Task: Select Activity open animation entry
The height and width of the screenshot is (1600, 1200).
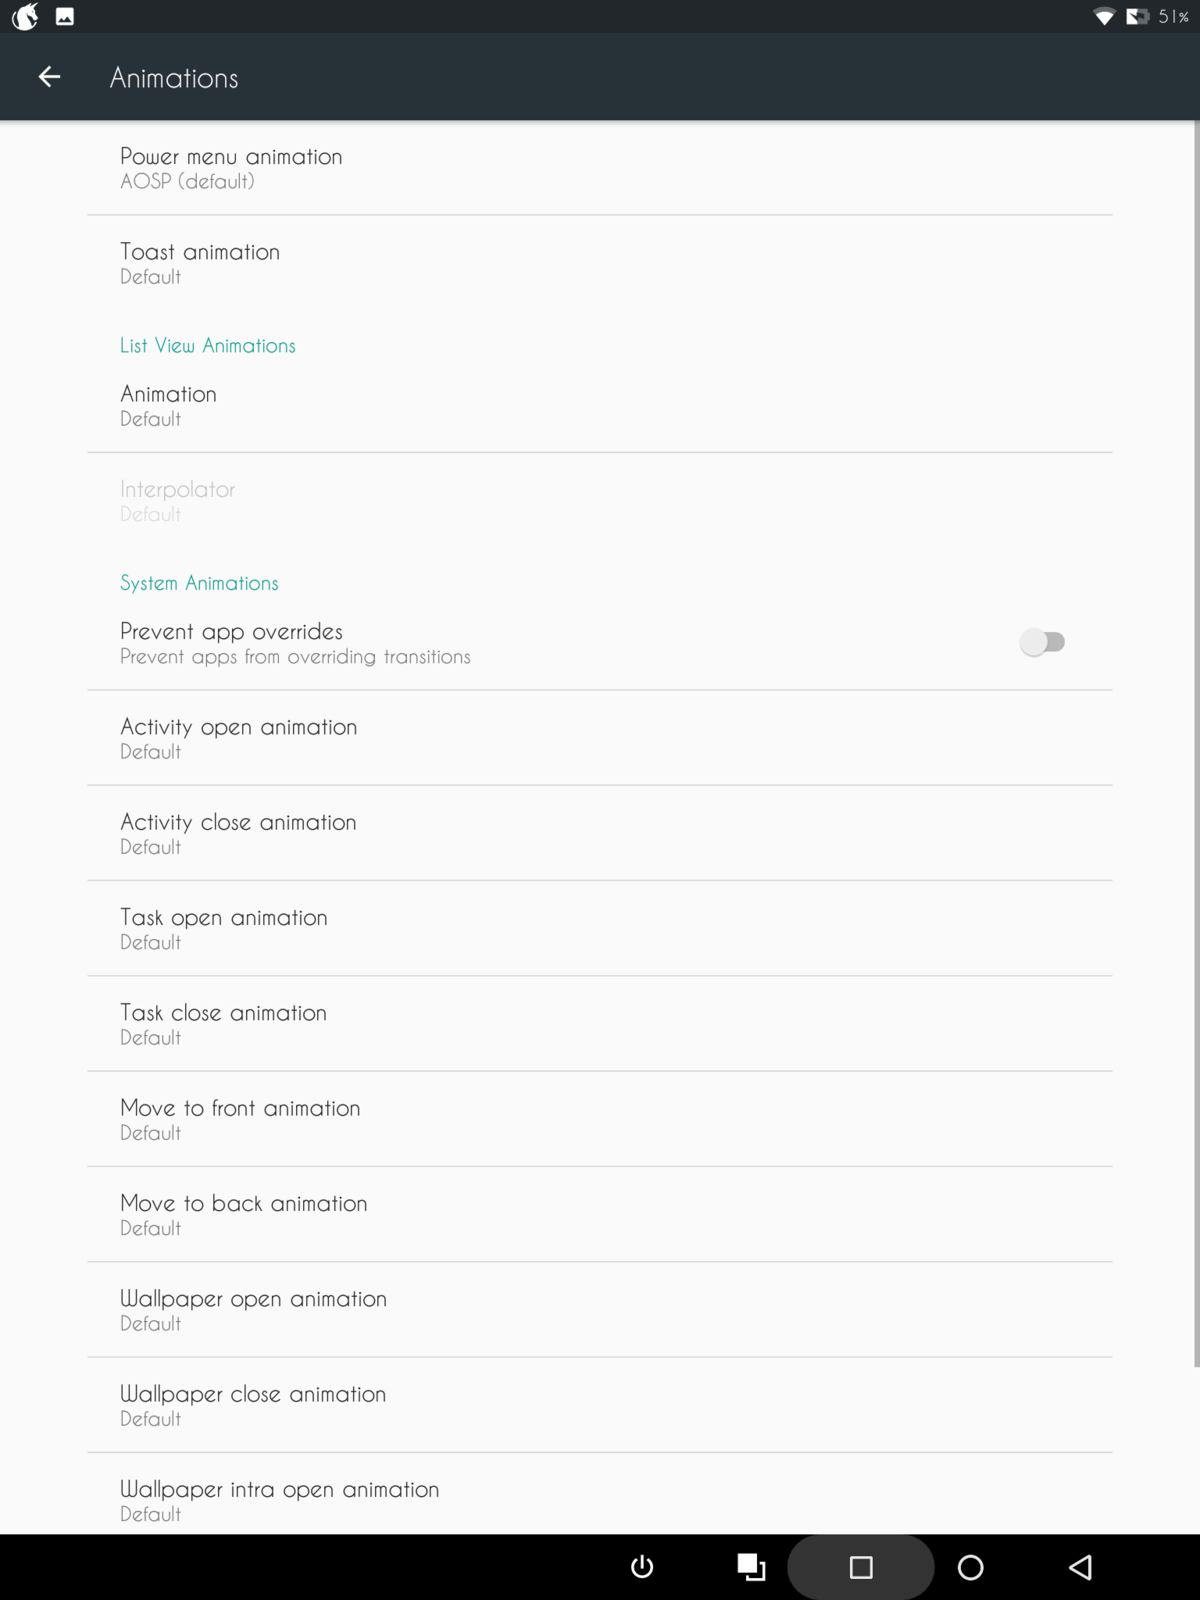Action: point(600,738)
